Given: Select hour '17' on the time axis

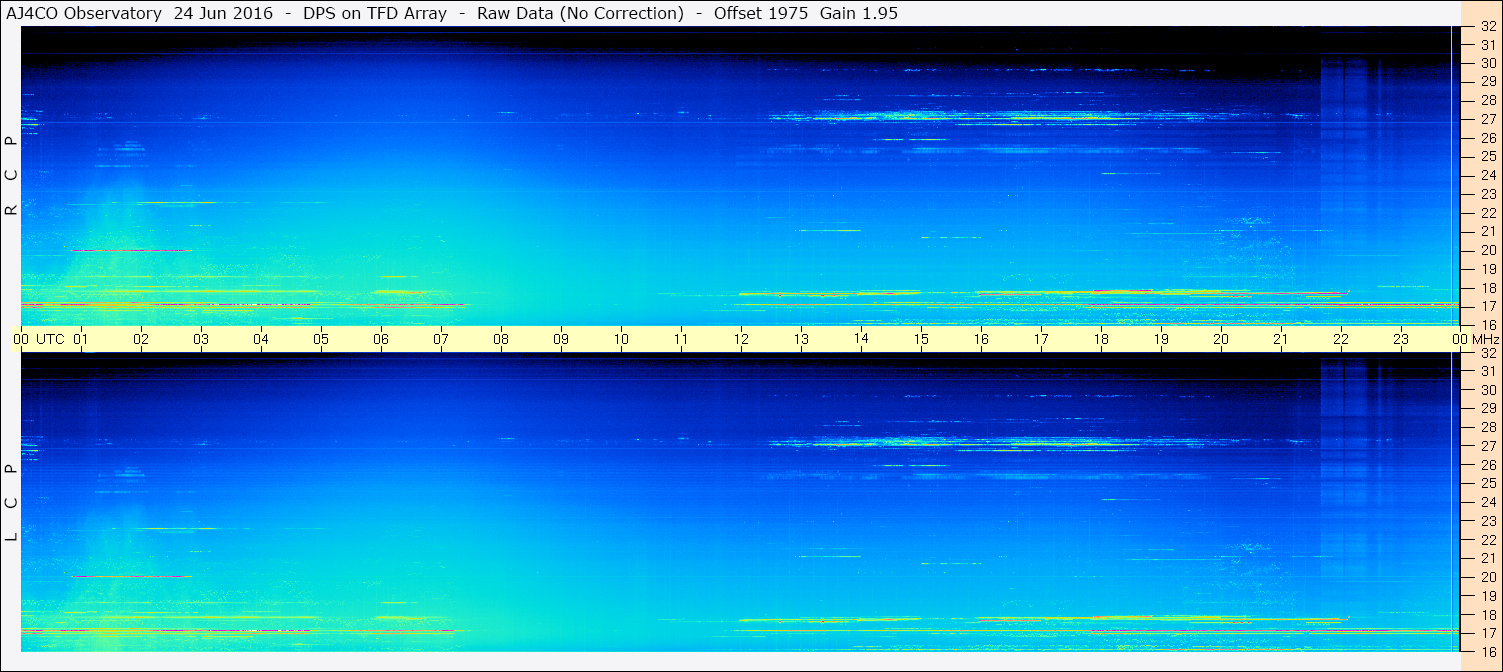Looking at the screenshot, I should pyautogui.click(x=1041, y=339).
